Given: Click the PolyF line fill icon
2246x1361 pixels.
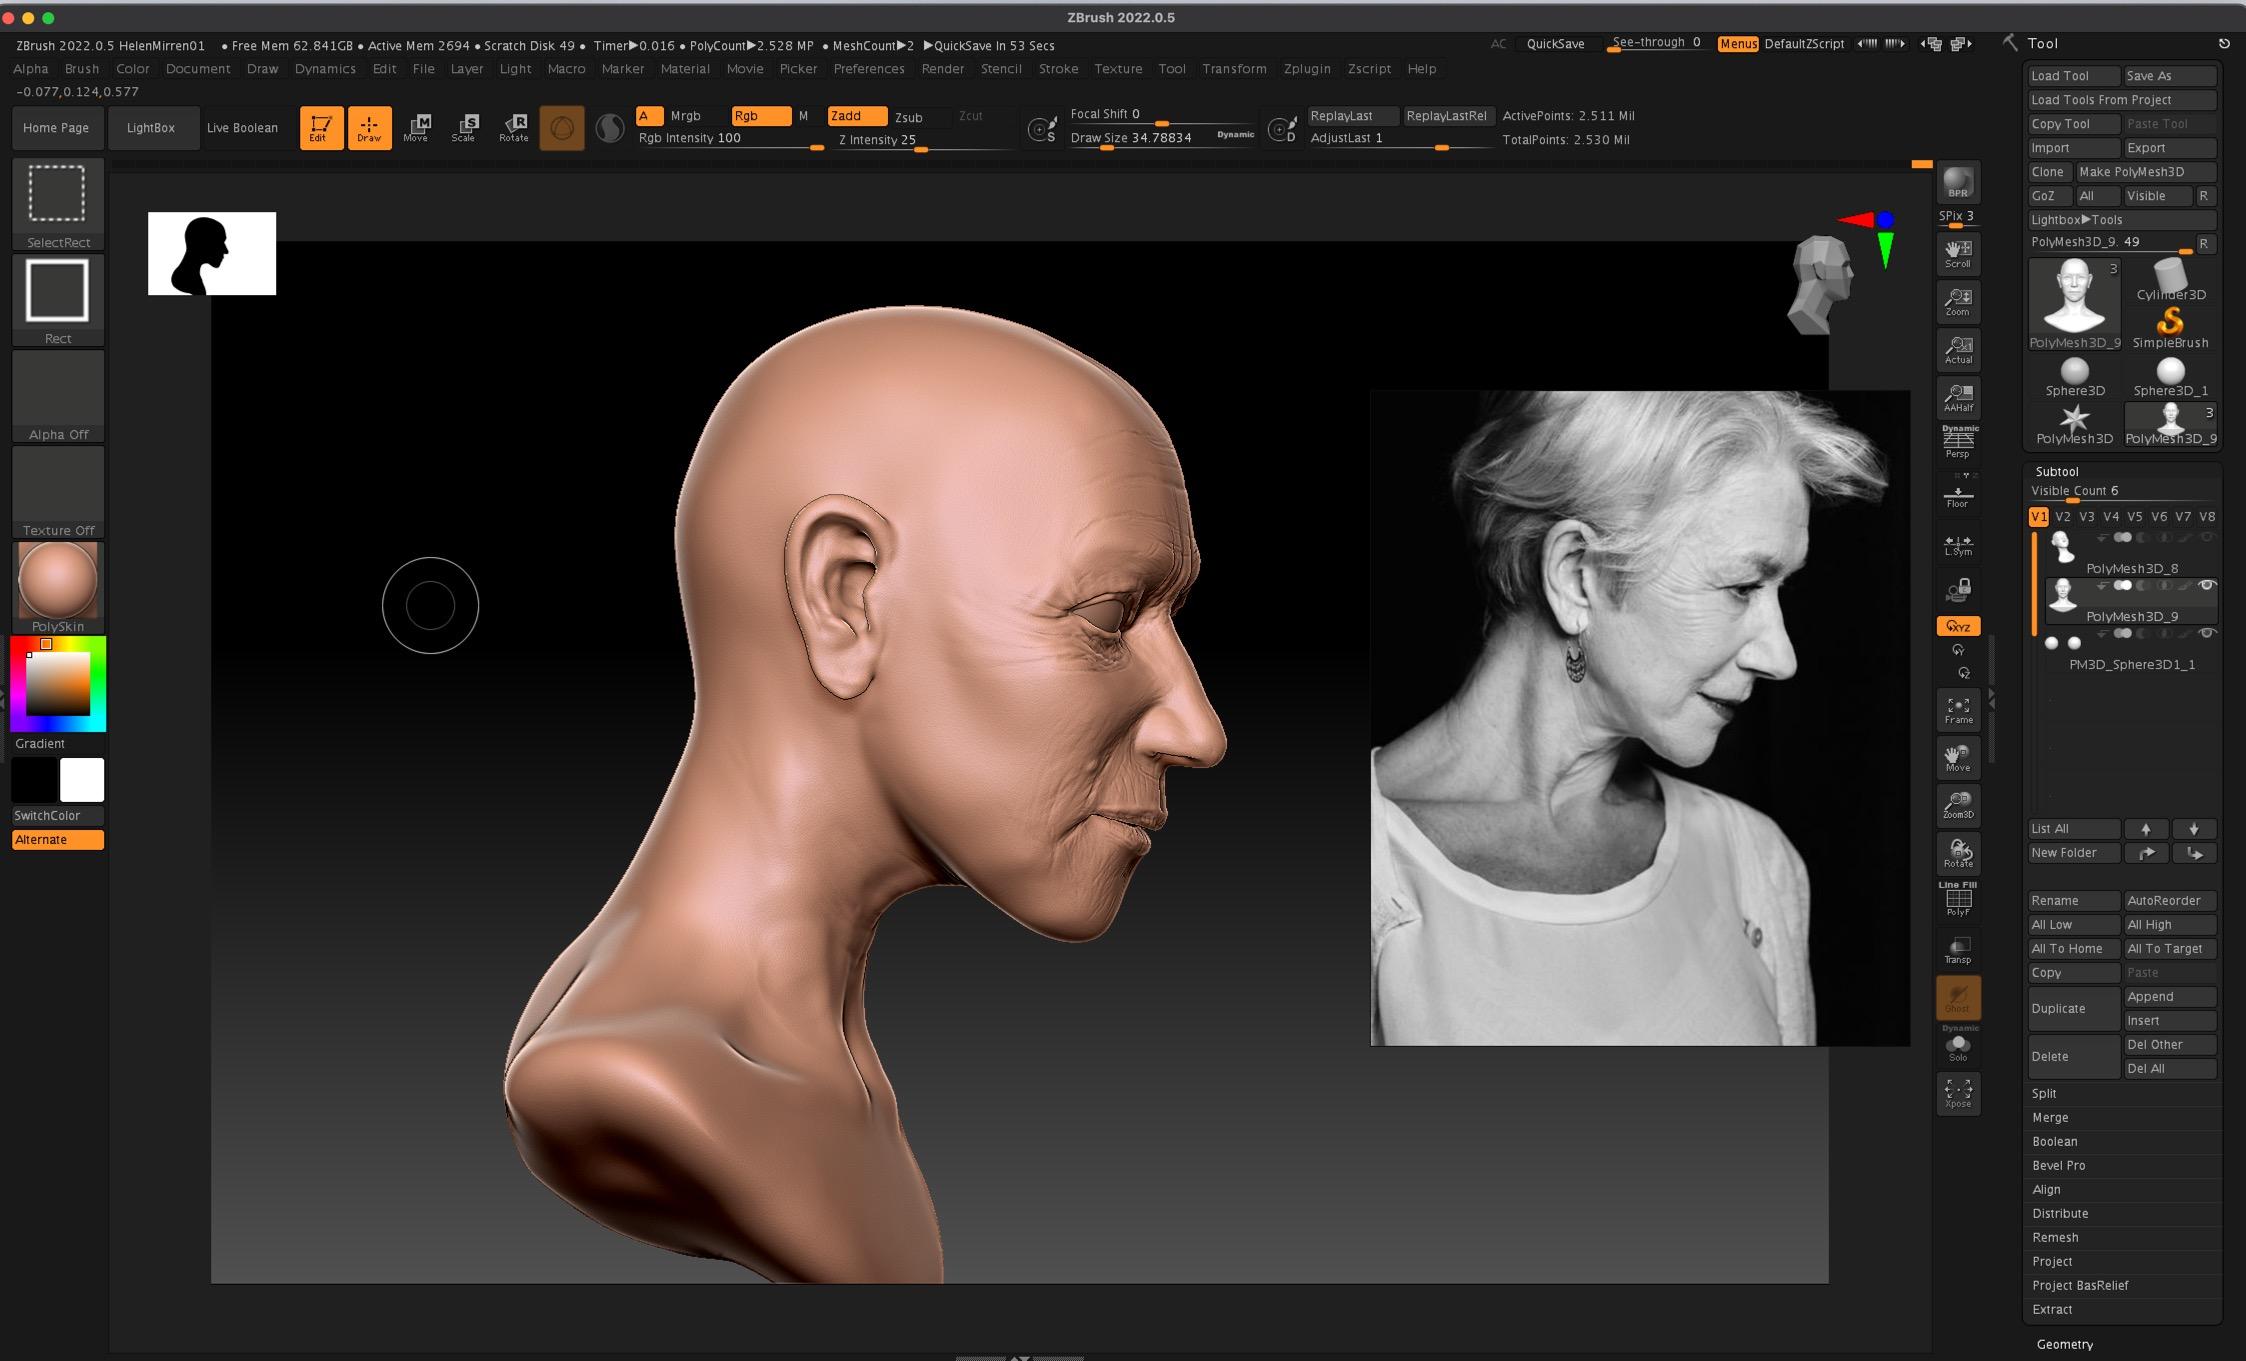Looking at the screenshot, I should point(1957,902).
